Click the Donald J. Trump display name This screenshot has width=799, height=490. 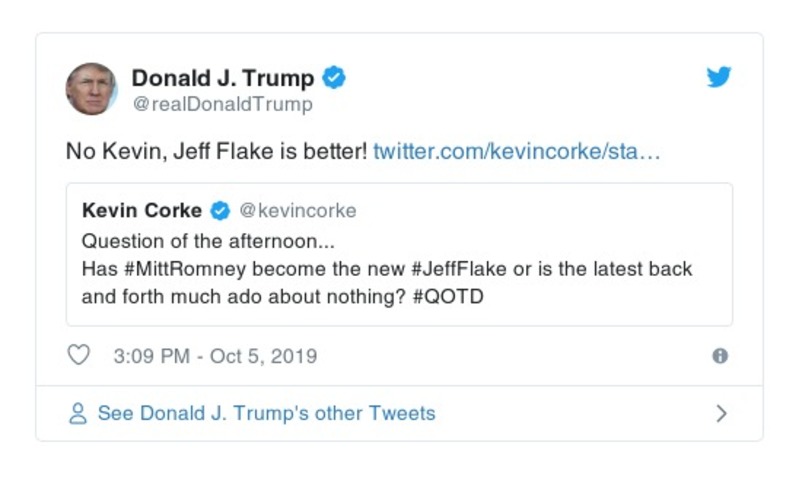pos(223,78)
